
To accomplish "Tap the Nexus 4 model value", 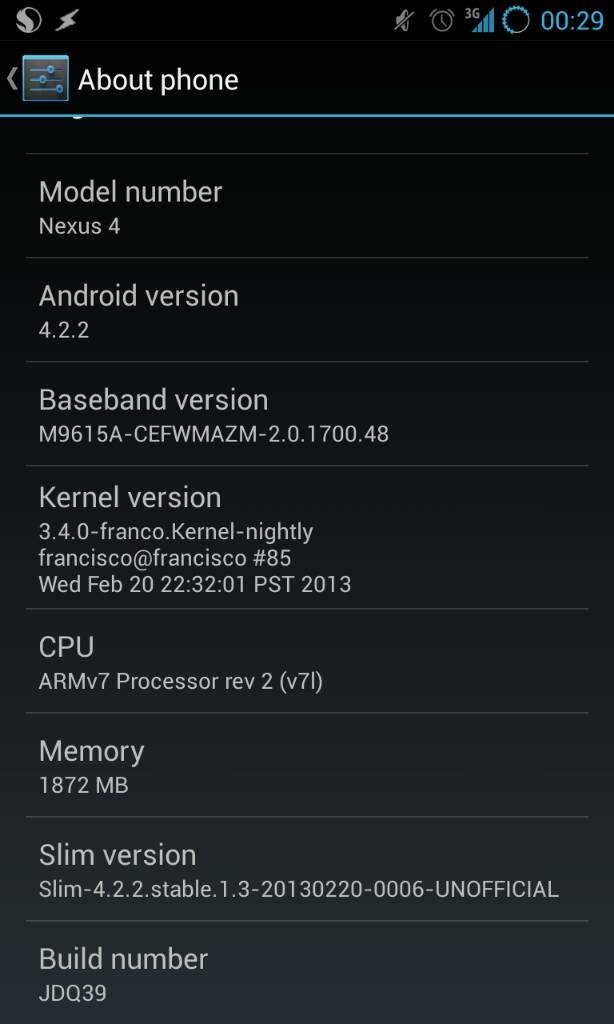I will [80, 226].
